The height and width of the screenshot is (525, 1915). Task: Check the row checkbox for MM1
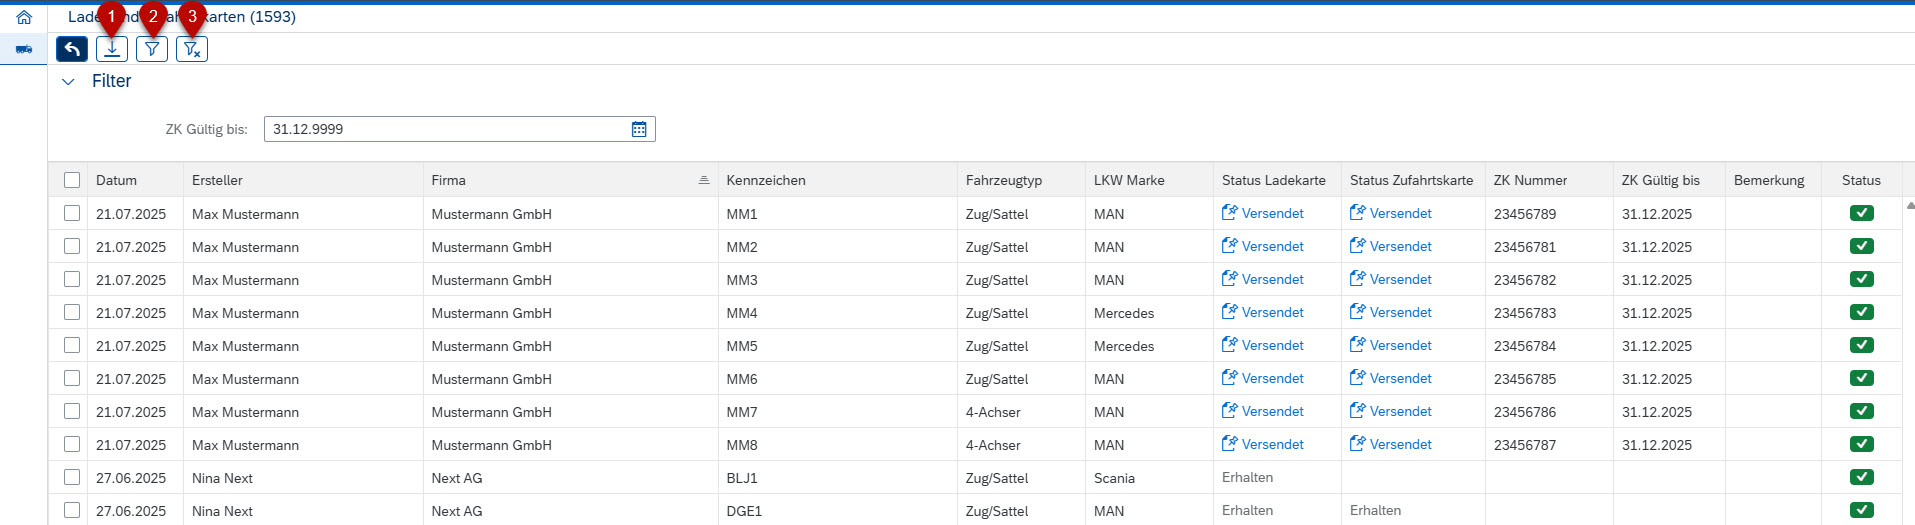[x=72, y=213]
